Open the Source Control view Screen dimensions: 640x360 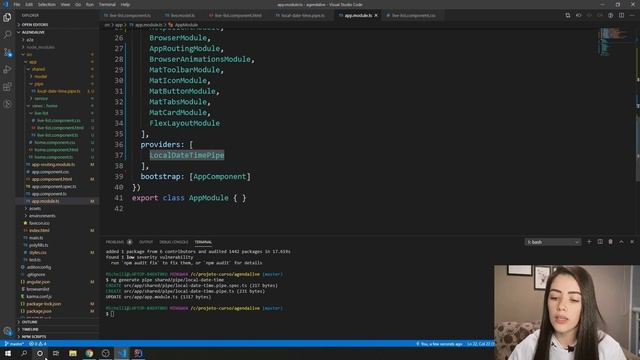(7, 52)
